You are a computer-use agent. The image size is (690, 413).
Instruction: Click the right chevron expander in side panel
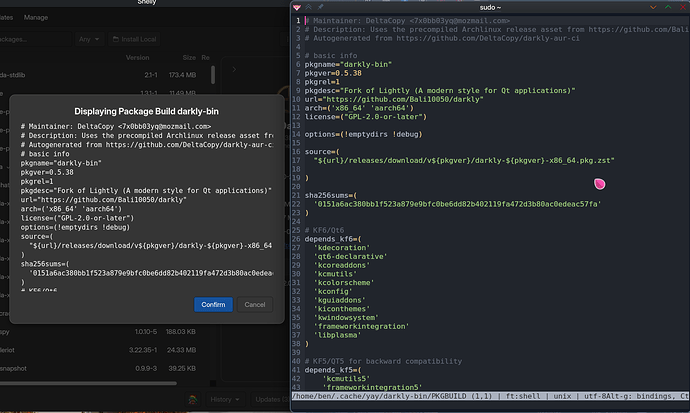click(234, 69)
